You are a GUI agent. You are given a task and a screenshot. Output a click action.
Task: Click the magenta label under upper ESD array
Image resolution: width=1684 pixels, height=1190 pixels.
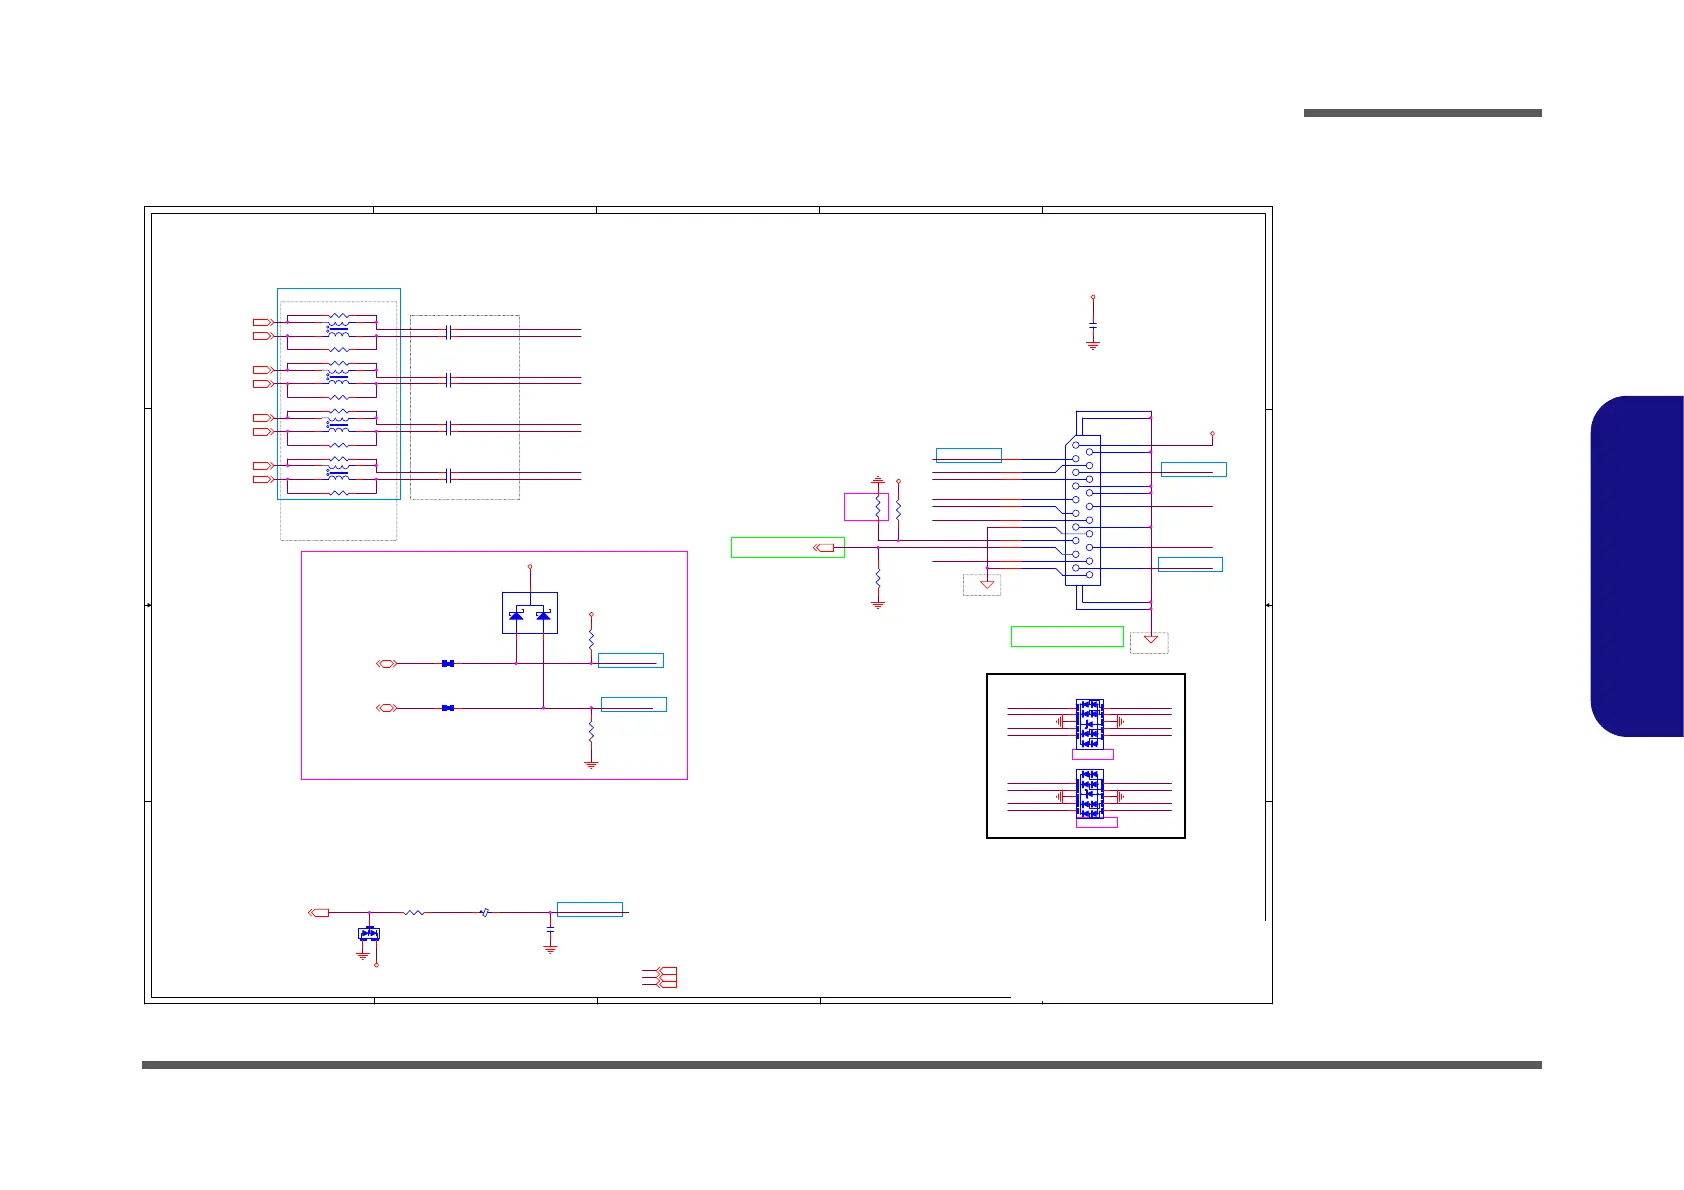[1095, 754]
